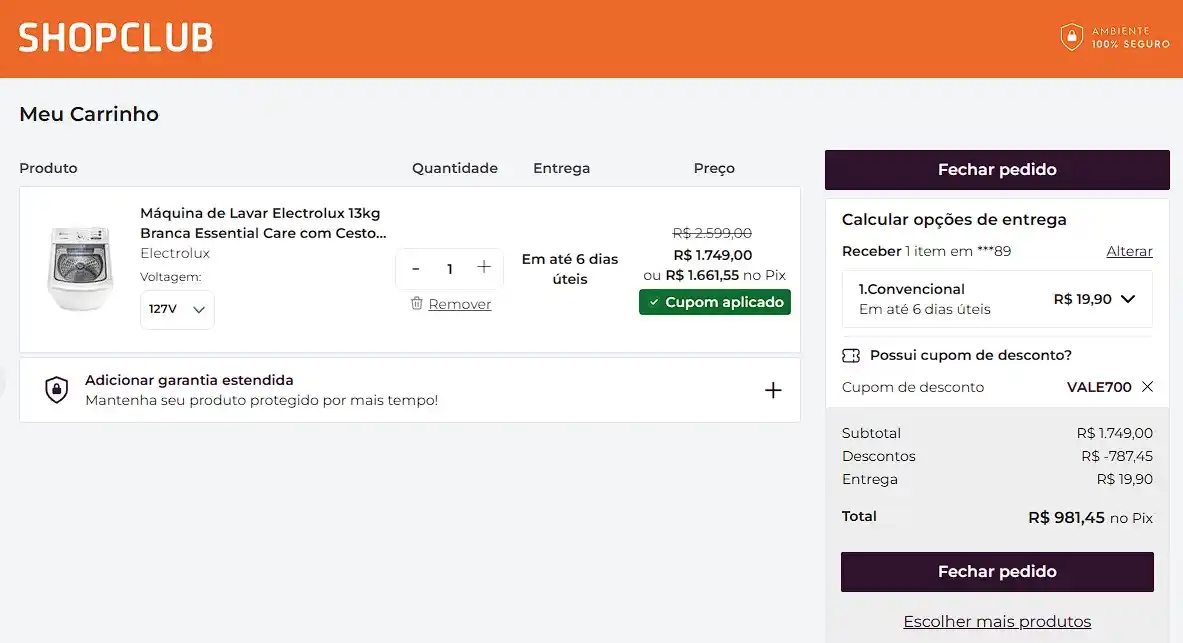Click the secure environment shield icon
Image resolution: width=1183 pixels, height=643 pixels.
[1071, 38]
